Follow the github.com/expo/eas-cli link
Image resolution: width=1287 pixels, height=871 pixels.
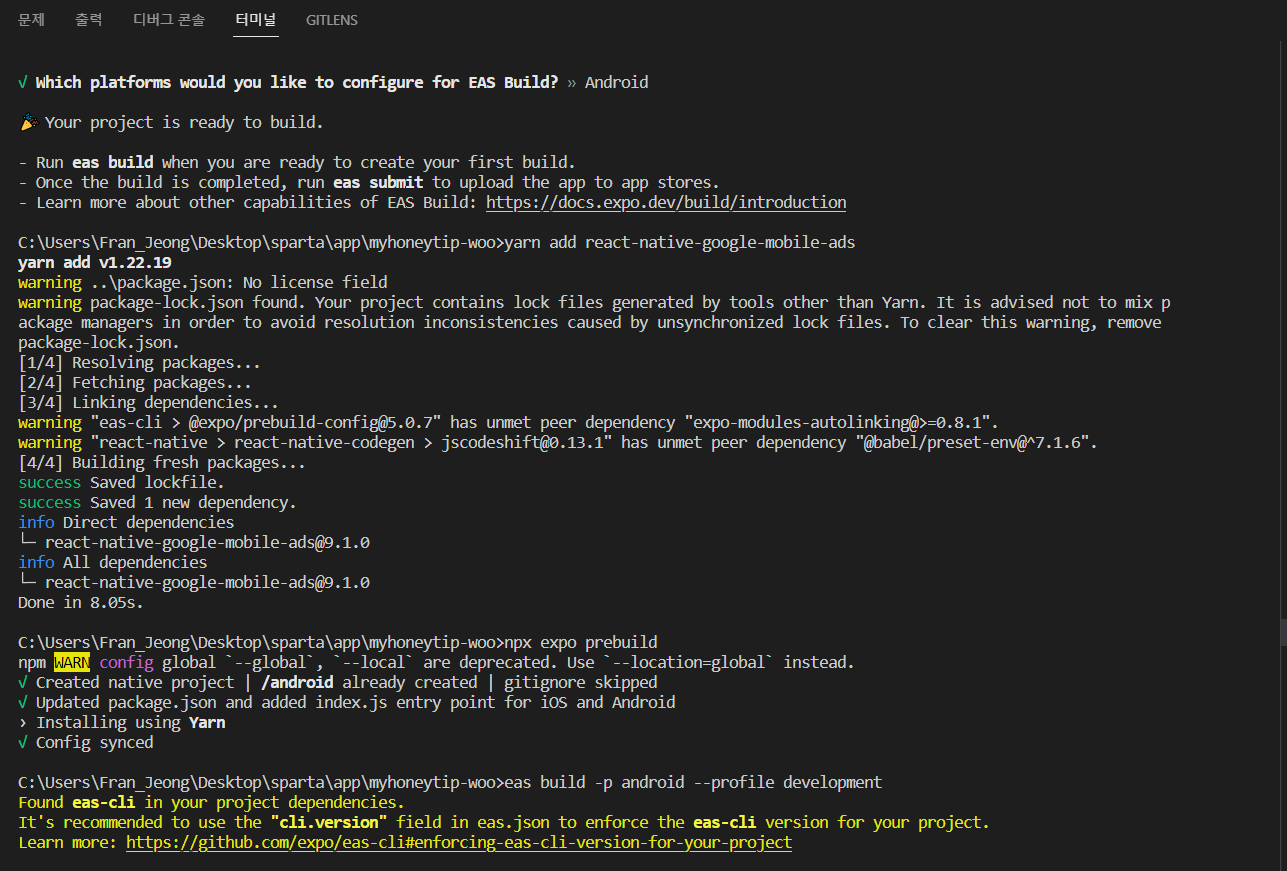coord(459,842)
